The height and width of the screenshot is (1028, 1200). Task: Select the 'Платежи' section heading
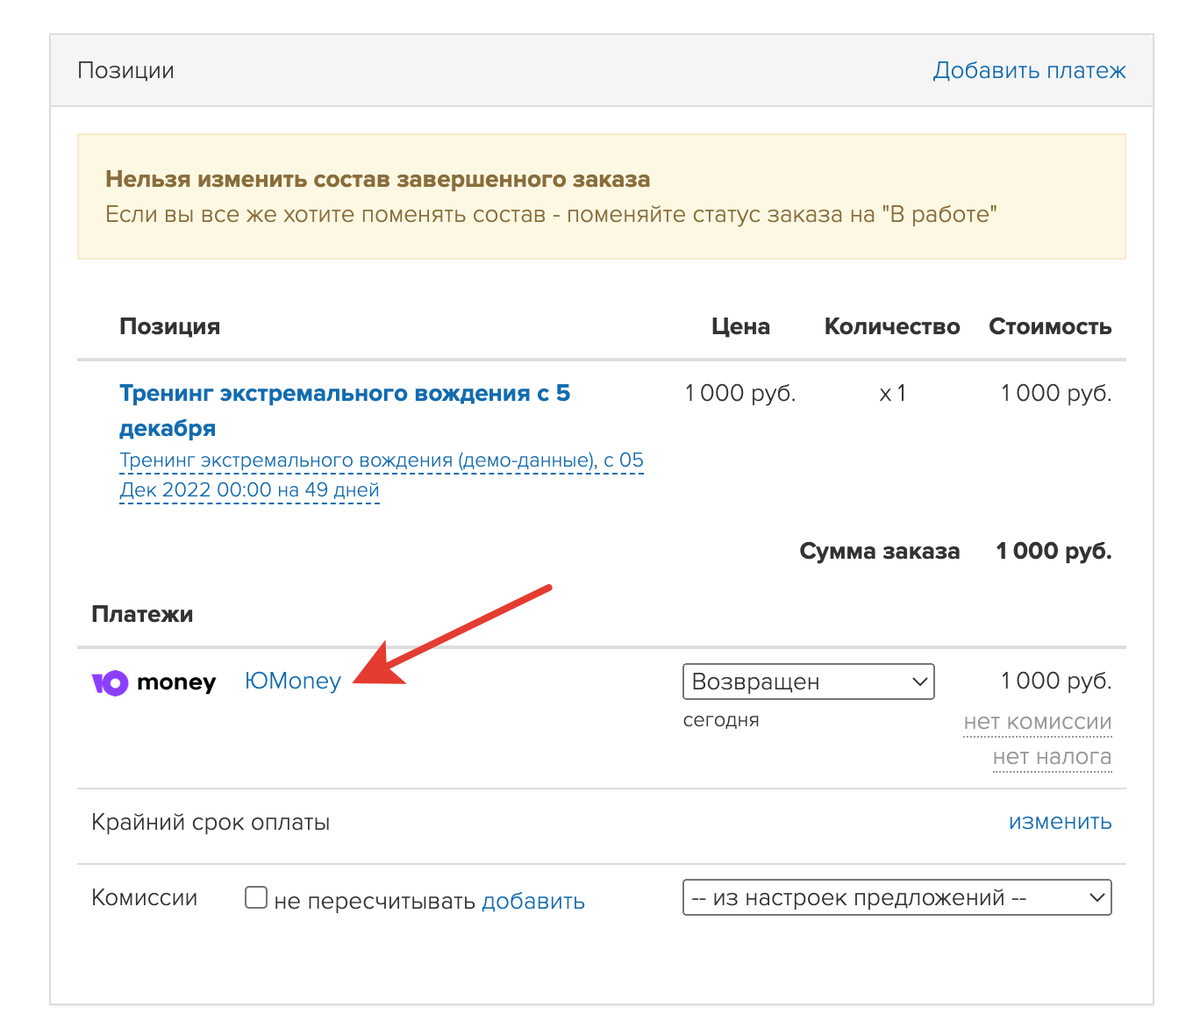[x=142, y=614]
